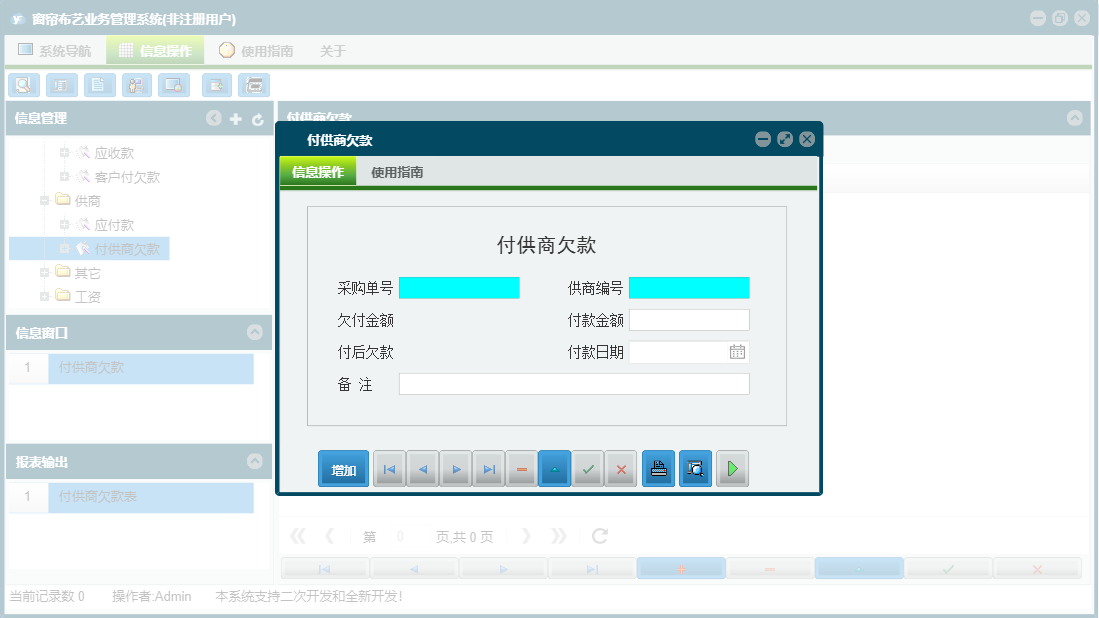This screenshot has height=618, width=1099.
Task: Click the 增加 button
Action: (343, 468)
